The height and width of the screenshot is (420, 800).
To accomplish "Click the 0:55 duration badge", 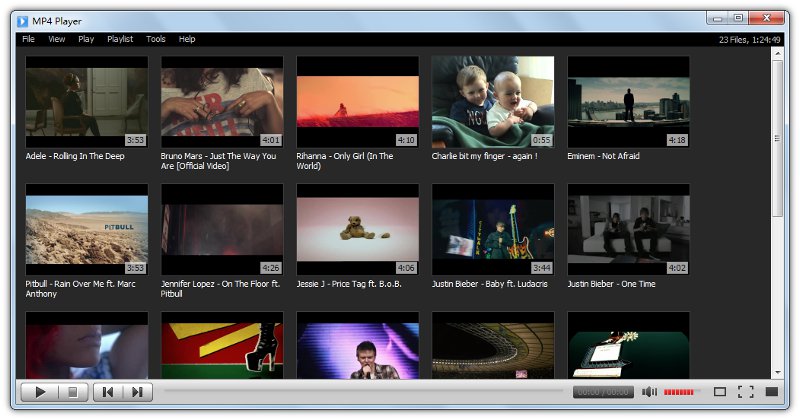I will click(x=542, y=140).
